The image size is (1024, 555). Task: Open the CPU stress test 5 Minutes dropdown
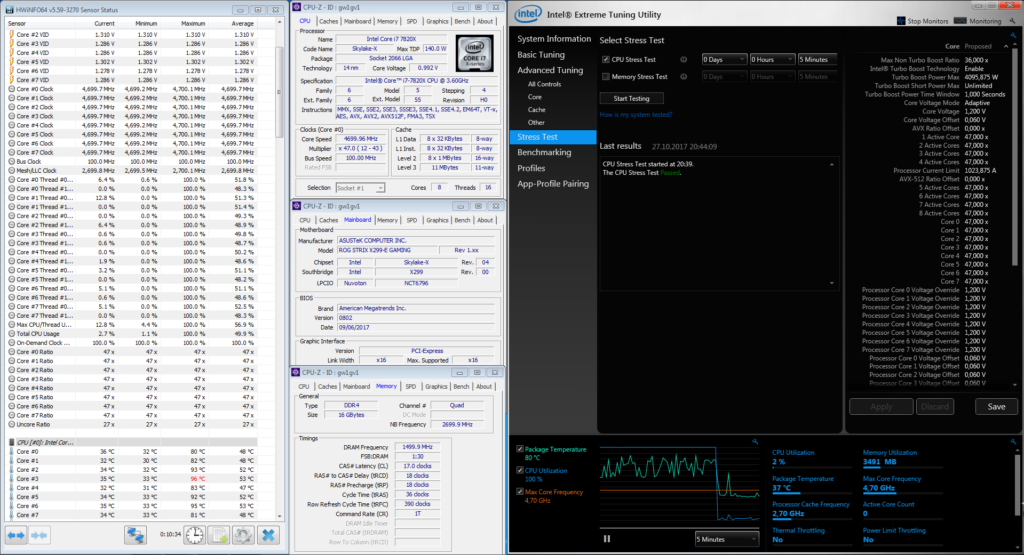(817, 59)
